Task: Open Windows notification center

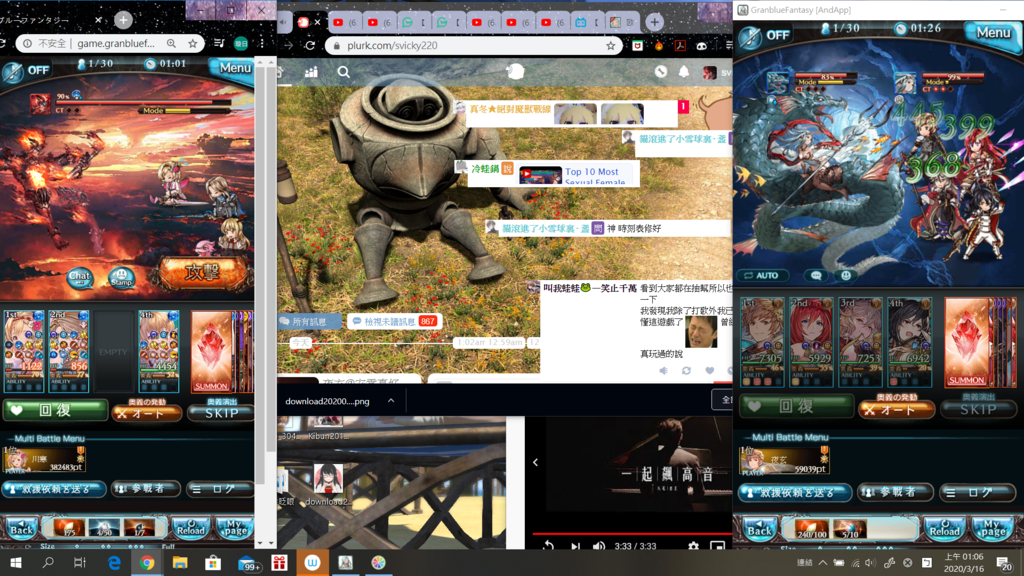Action: click(1004, 562)
